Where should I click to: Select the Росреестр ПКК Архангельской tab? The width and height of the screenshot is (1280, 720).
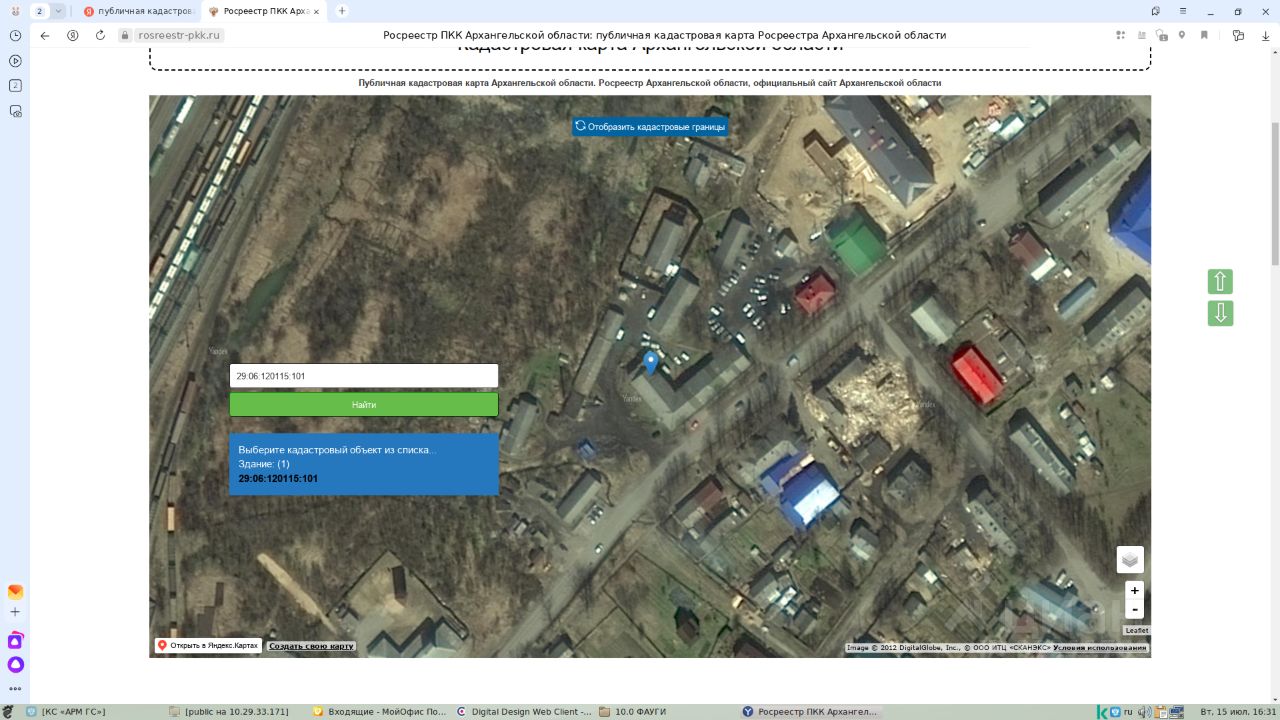point(262,11)
